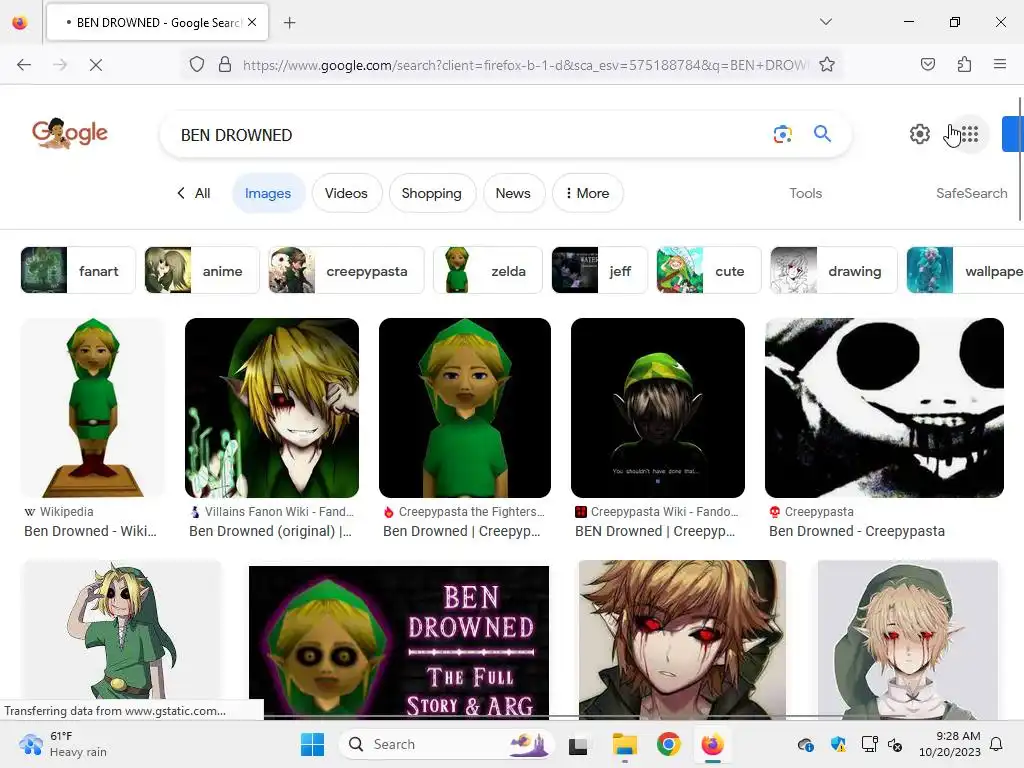Open the 'Ben Drowned - Wiki...' Wikipedia link
1024x768 pixels.
tap(90, 531)
